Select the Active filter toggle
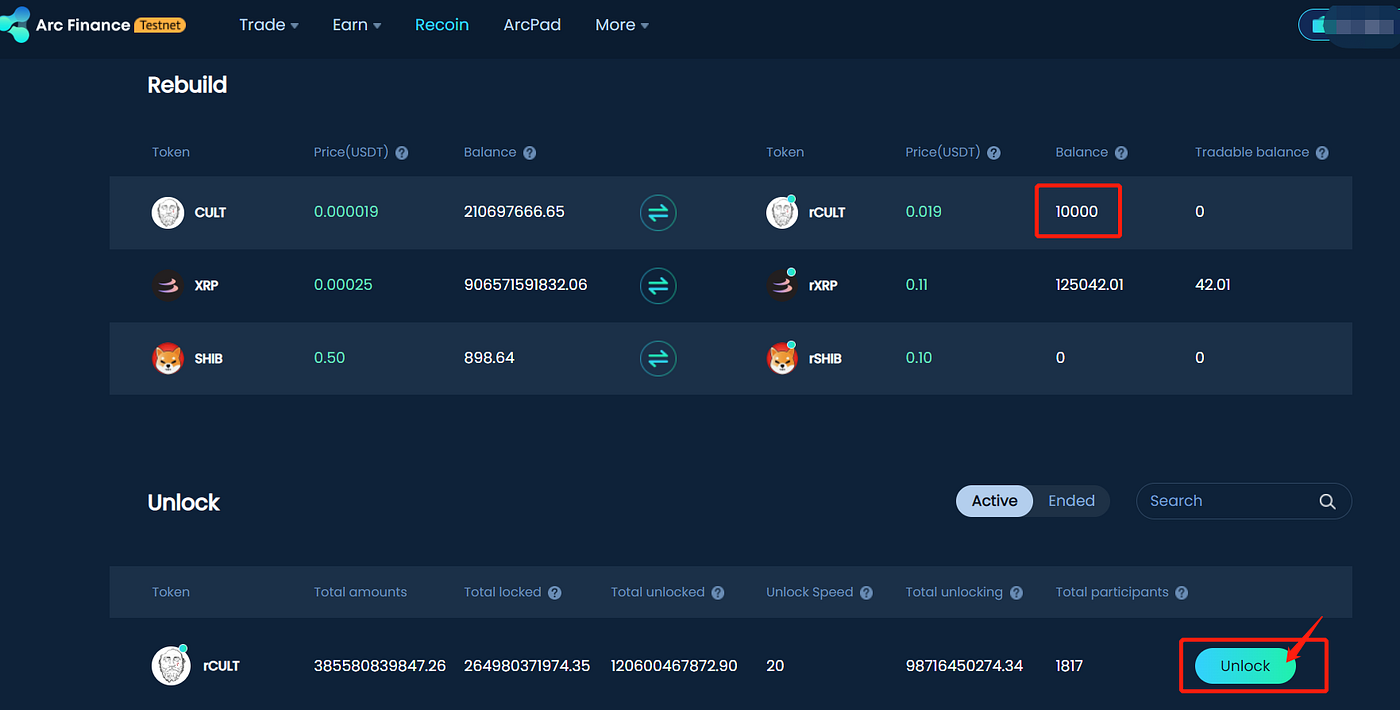Screen dimensions: 1400x710 (x=994, y=501)
